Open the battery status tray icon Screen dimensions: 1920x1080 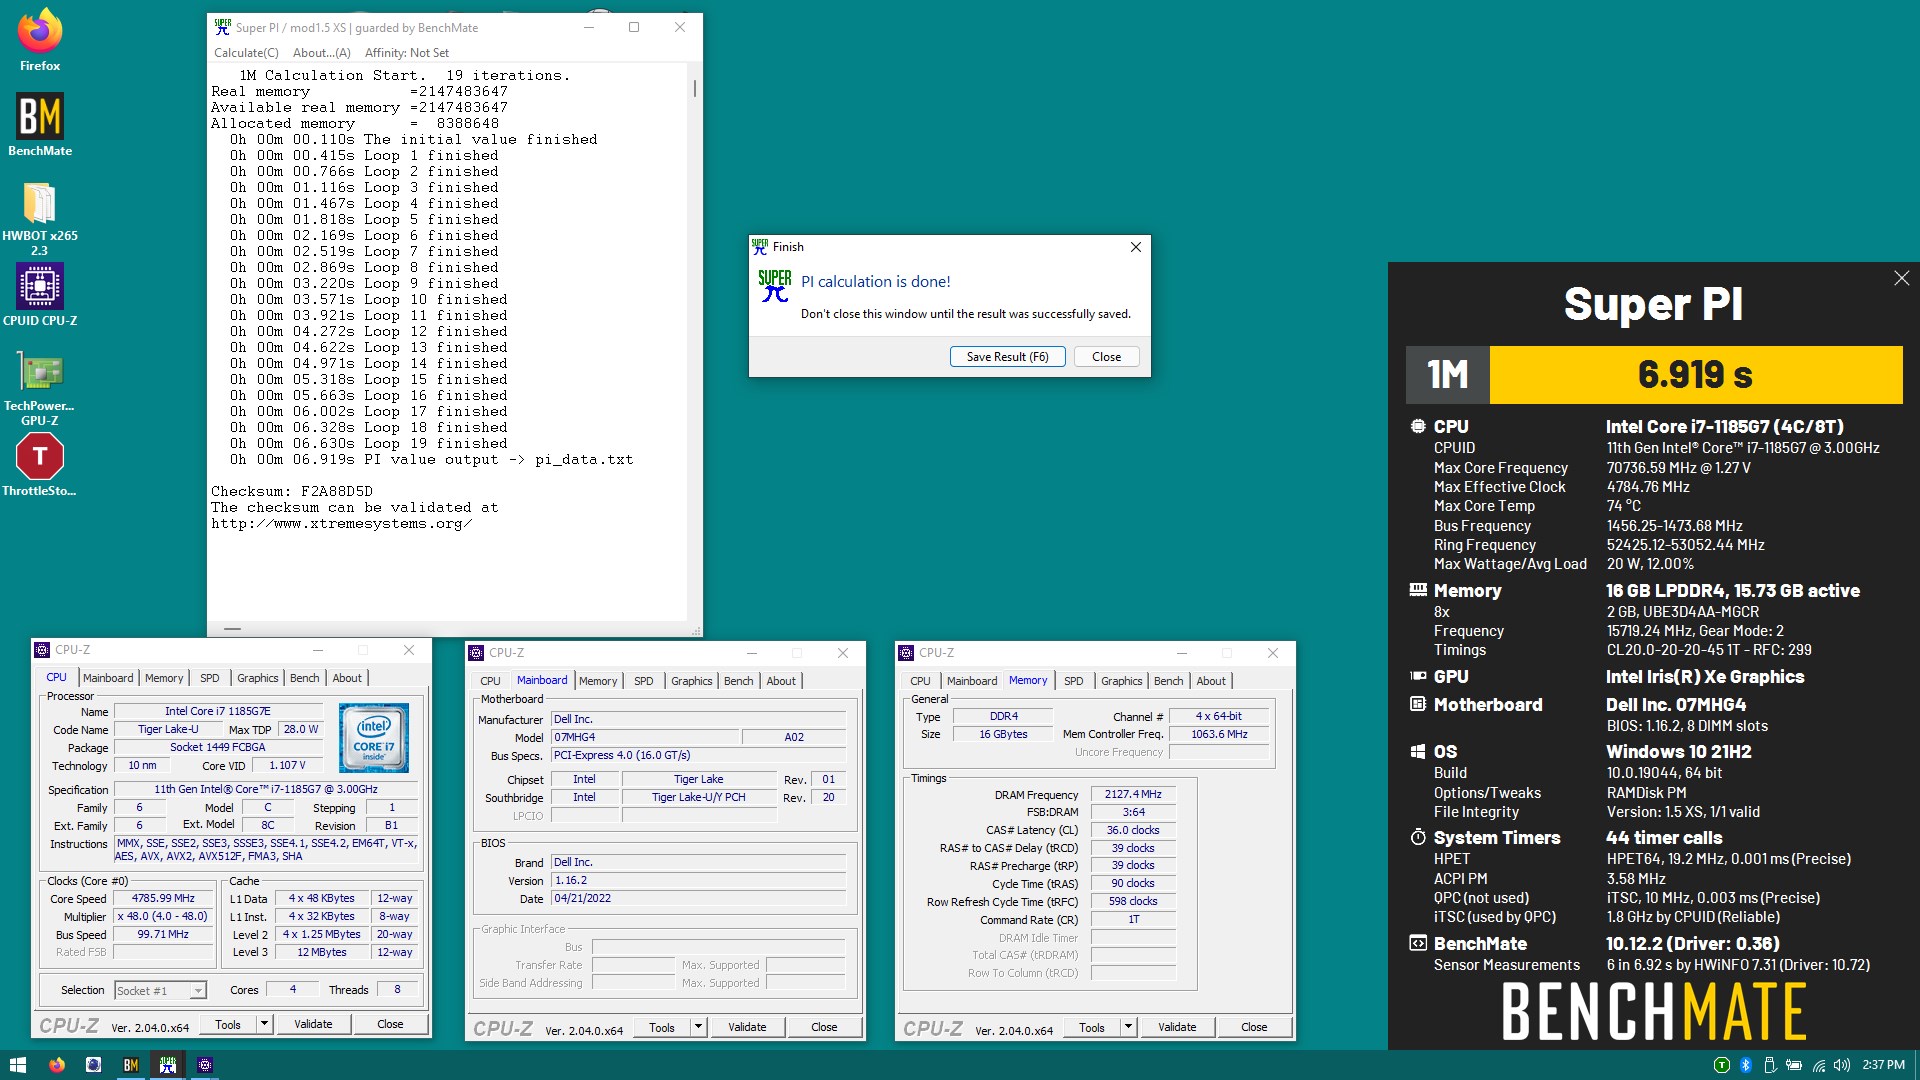(x=1794, y=1065)
